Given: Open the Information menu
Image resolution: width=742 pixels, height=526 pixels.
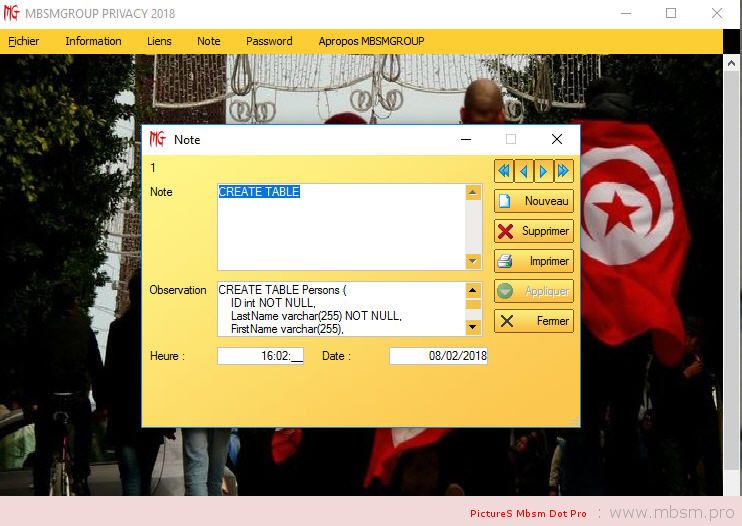Looking at the screenshot, I should [x=93, y=41].
